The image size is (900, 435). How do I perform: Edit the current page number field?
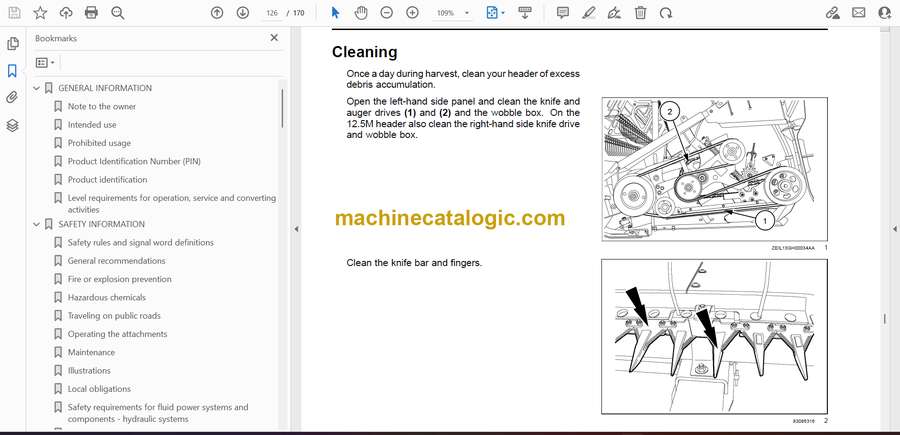point(272,13)
